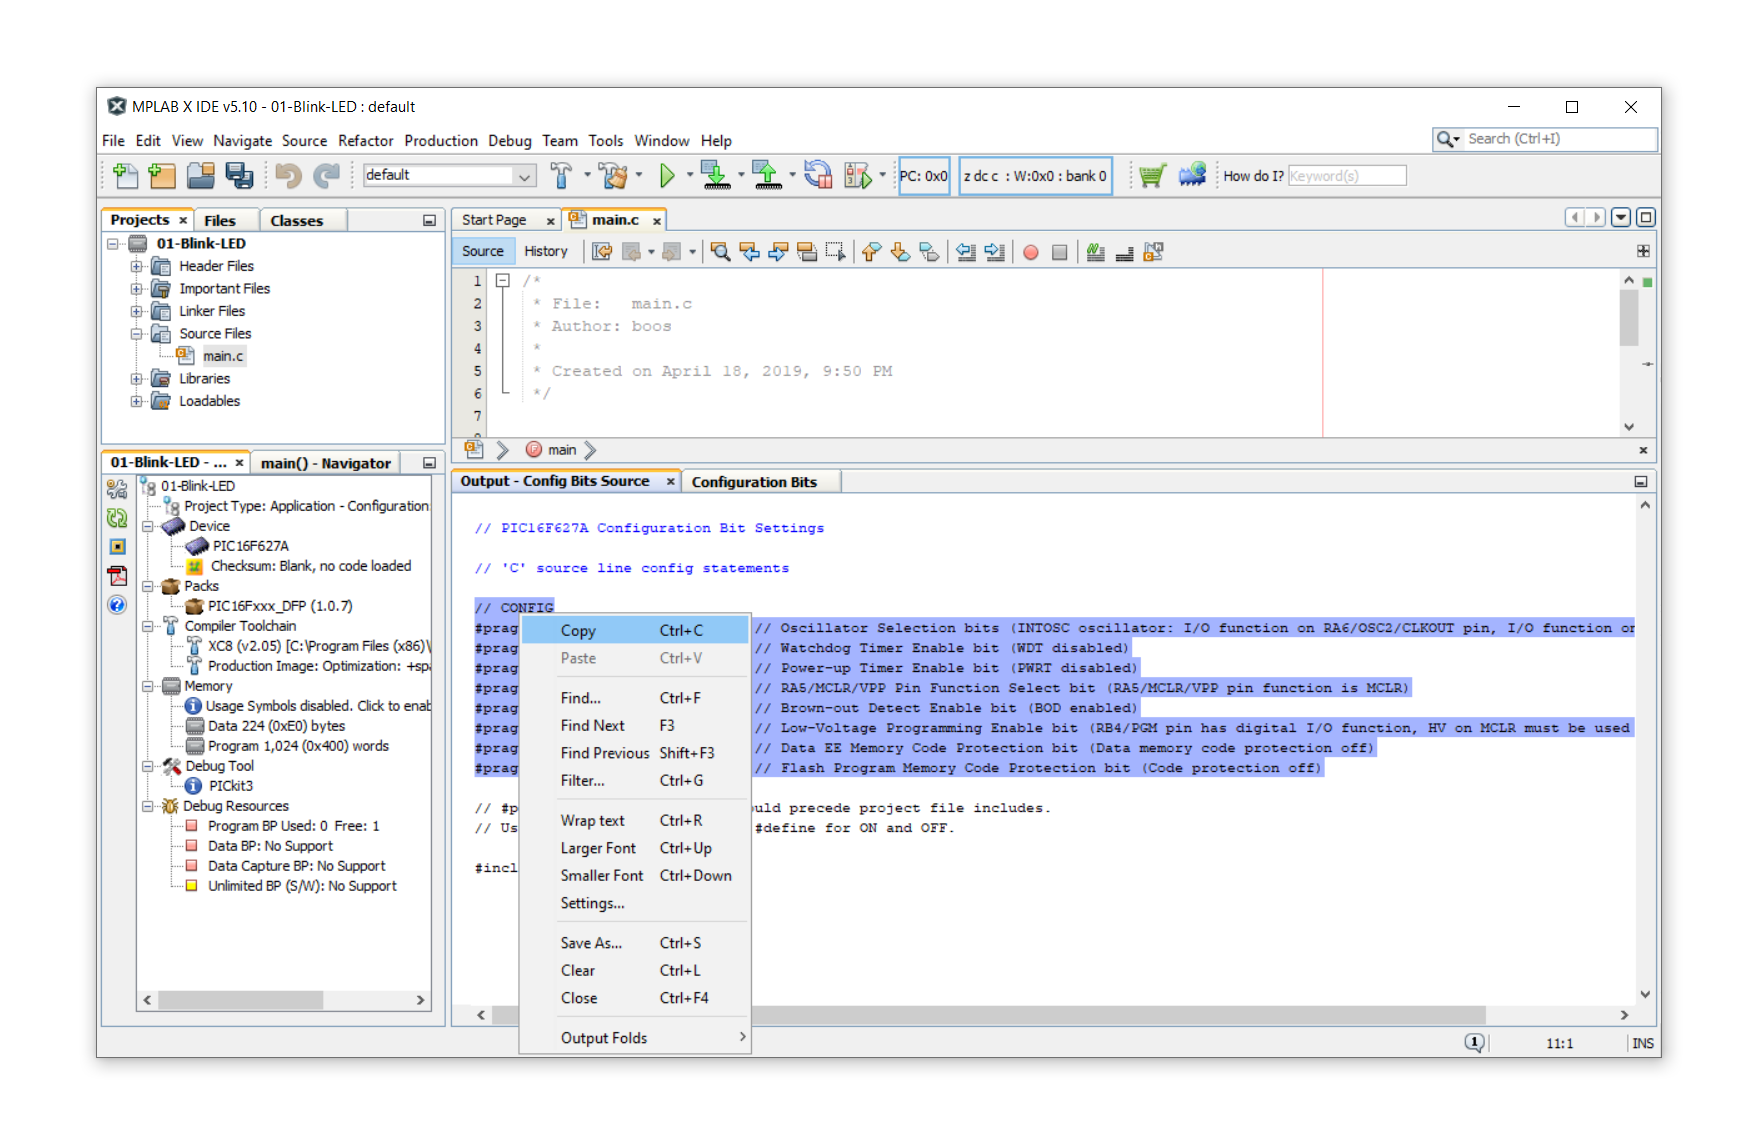The height and width of the screenshot is (1147, 1757).
Task: Toggle Source view in editor
Action: [483, 252]
